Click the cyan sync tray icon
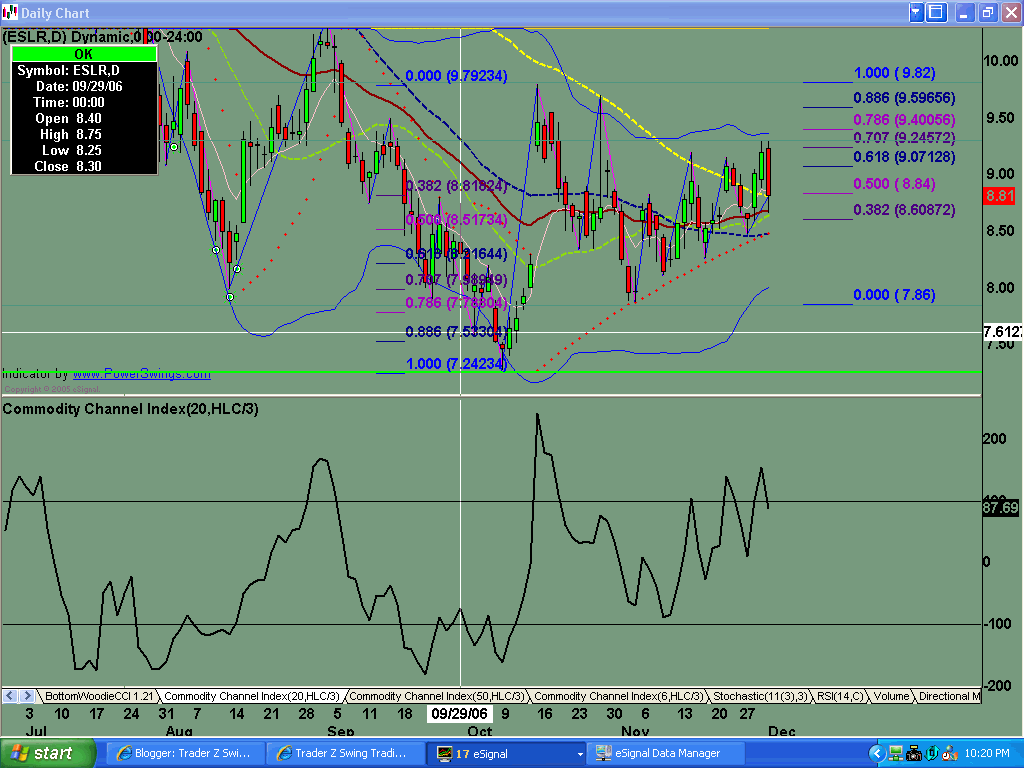 [931, 754]
